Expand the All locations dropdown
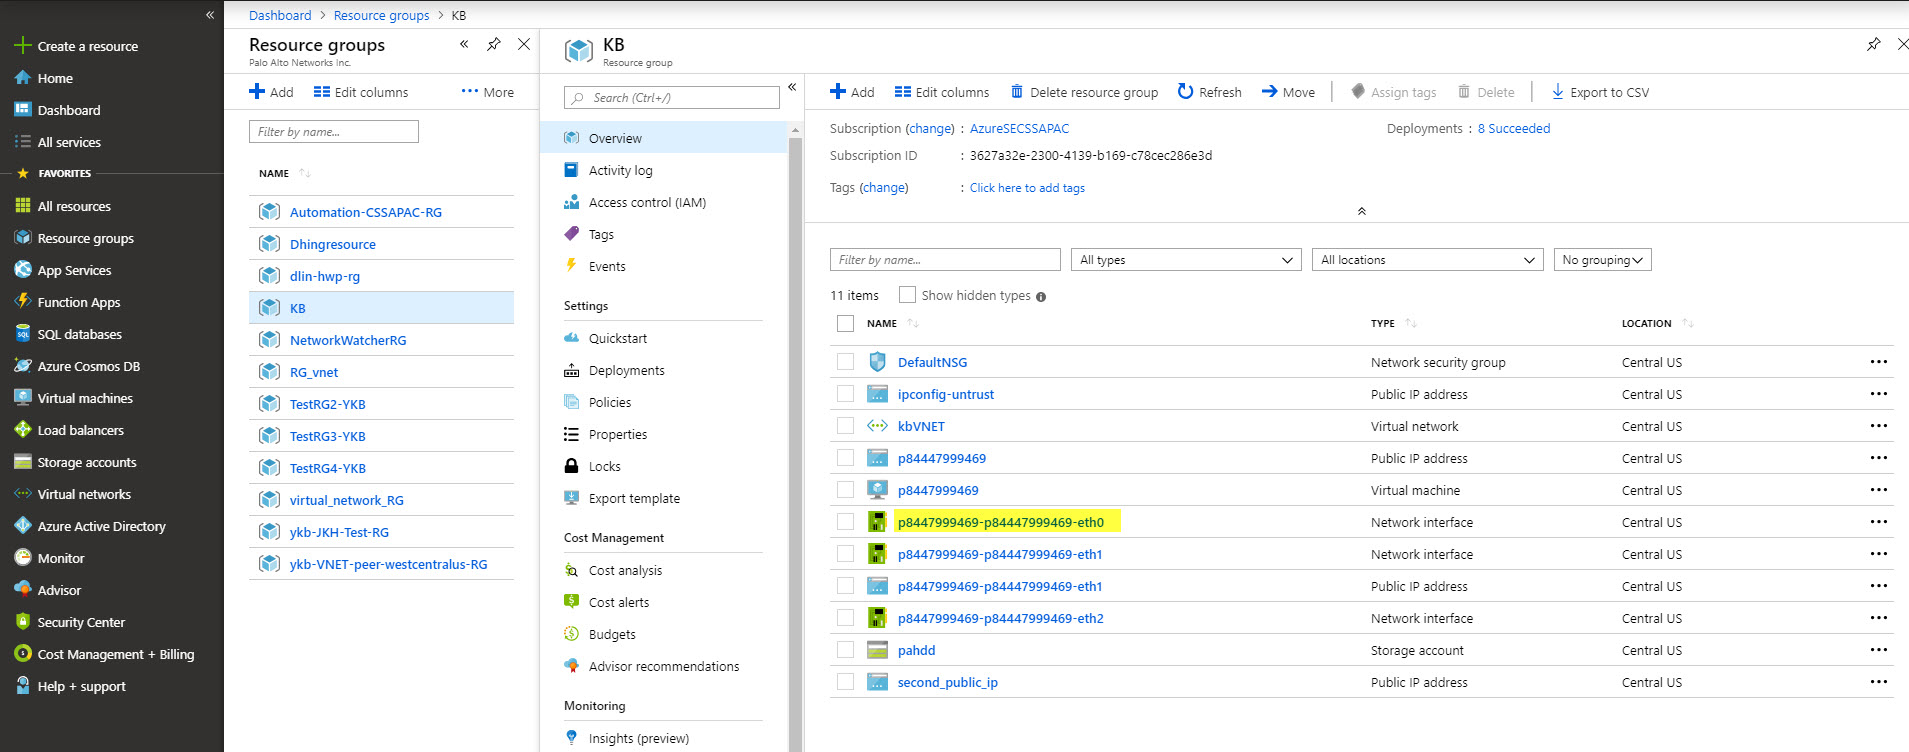 coord(1427,260)
